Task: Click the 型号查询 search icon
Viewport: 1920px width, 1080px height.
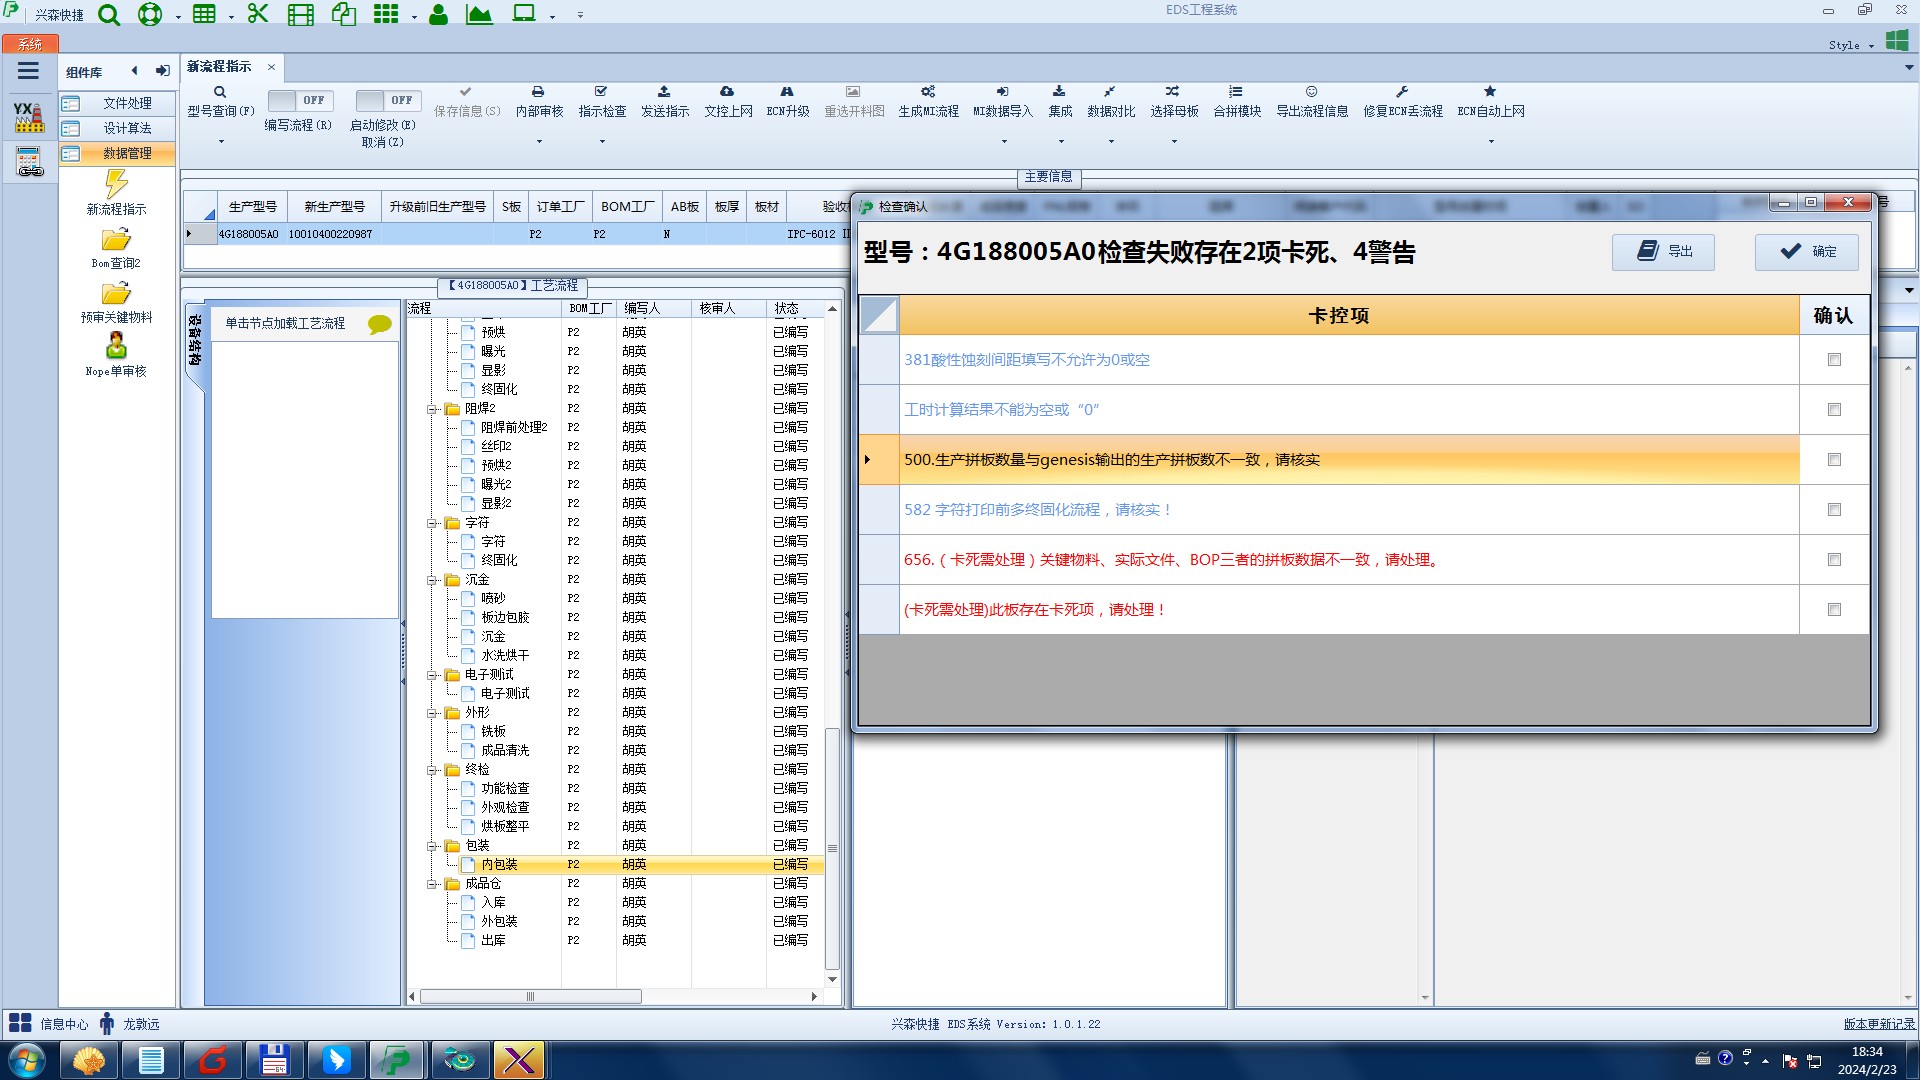Action: coord(220,92)
